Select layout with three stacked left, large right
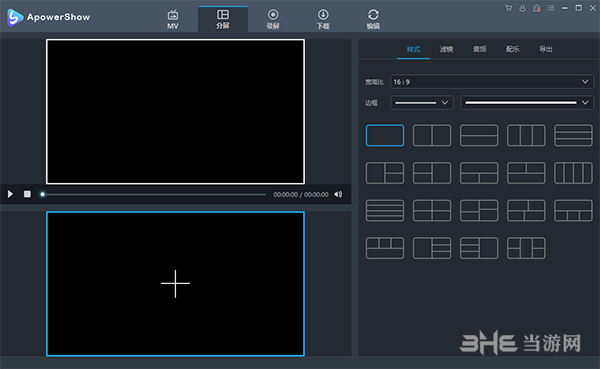Image resolution: width=600 pixels, height=369 pixels. click(479, 248)
